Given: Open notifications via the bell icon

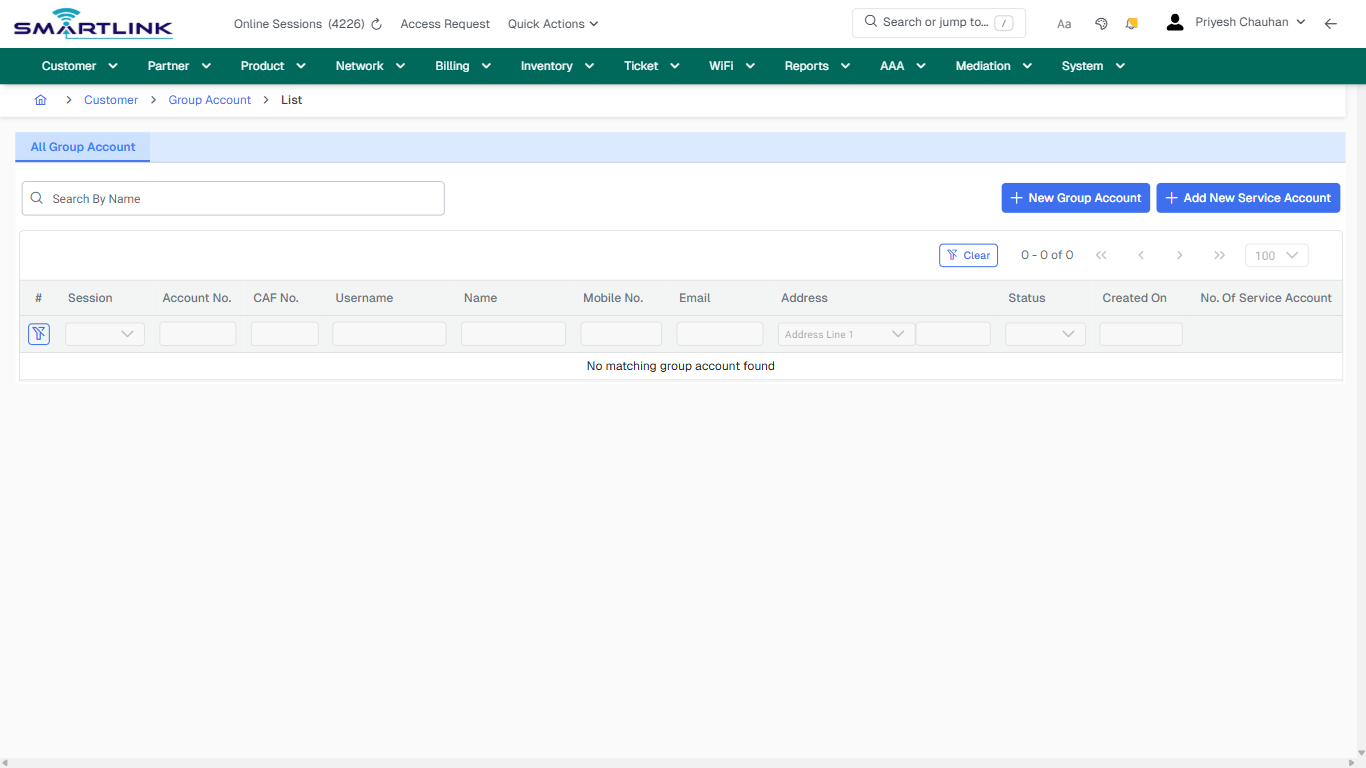Looking at the screenshot, I should 1131,22.
